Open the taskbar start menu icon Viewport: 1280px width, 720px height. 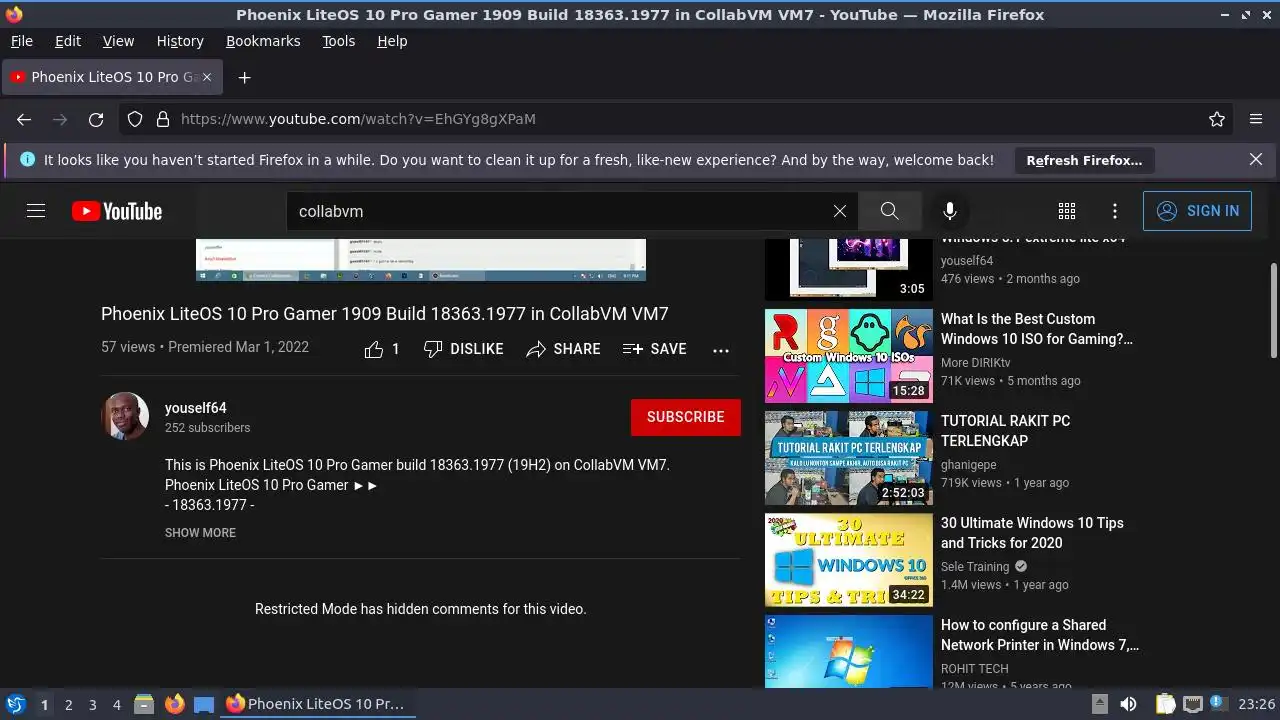tap(15, 704)
